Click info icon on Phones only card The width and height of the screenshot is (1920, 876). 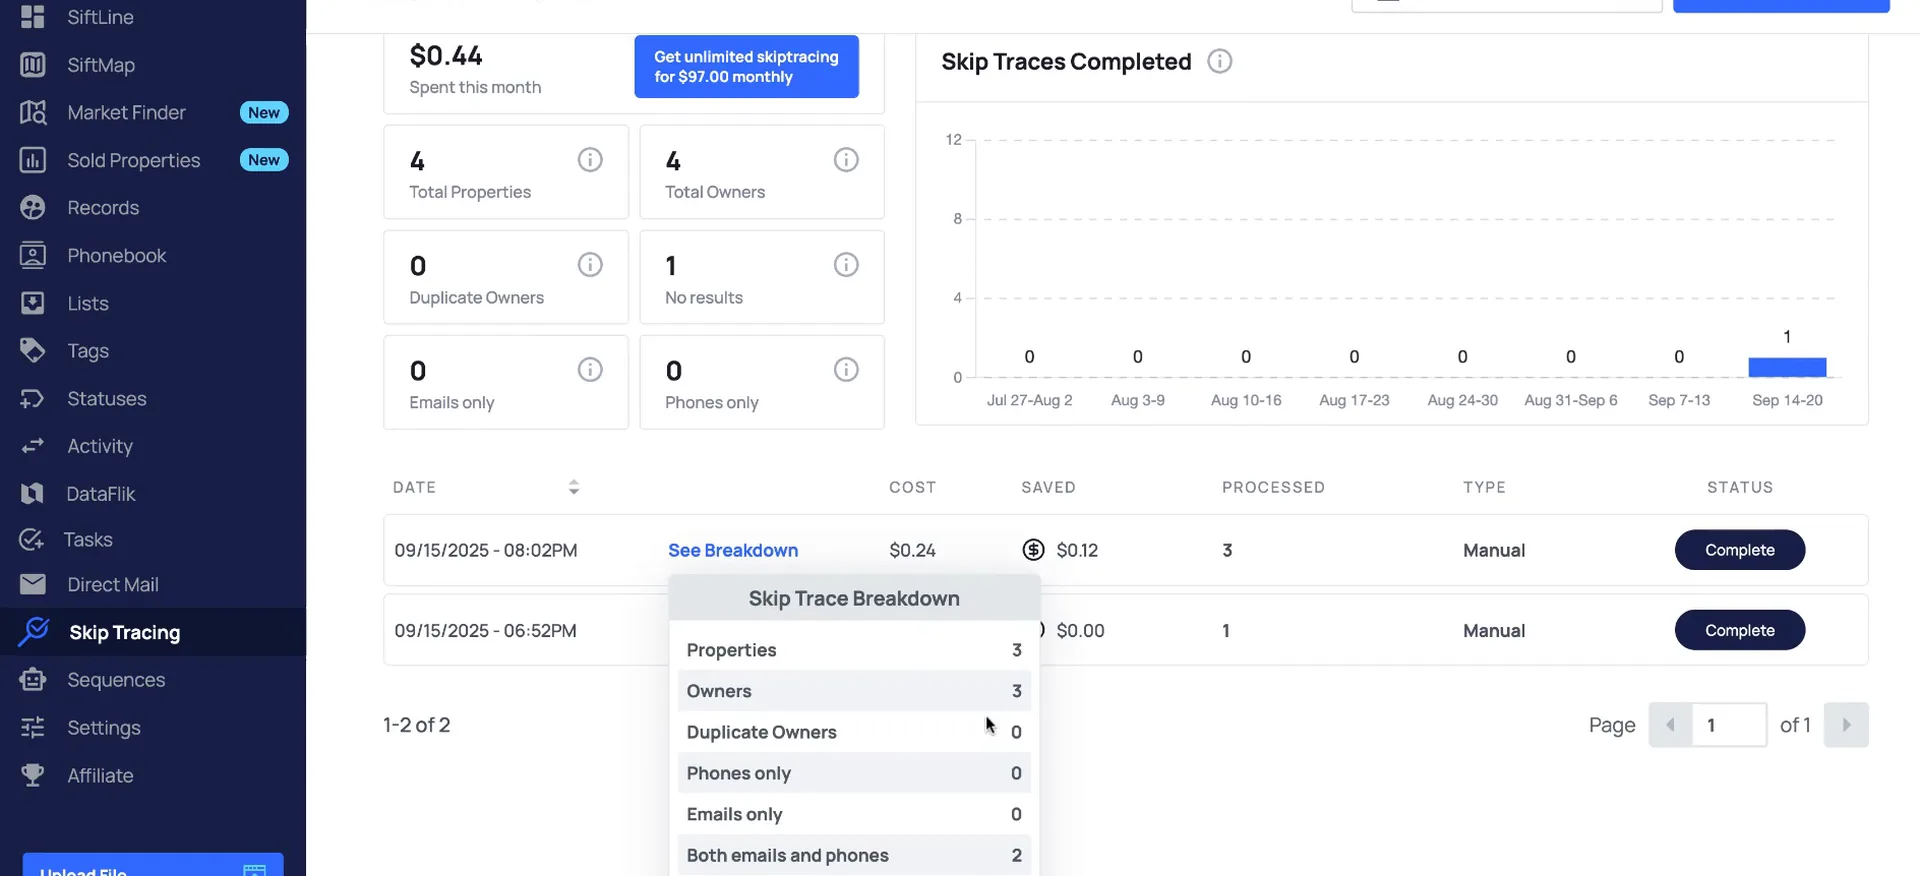pos(846,370)
